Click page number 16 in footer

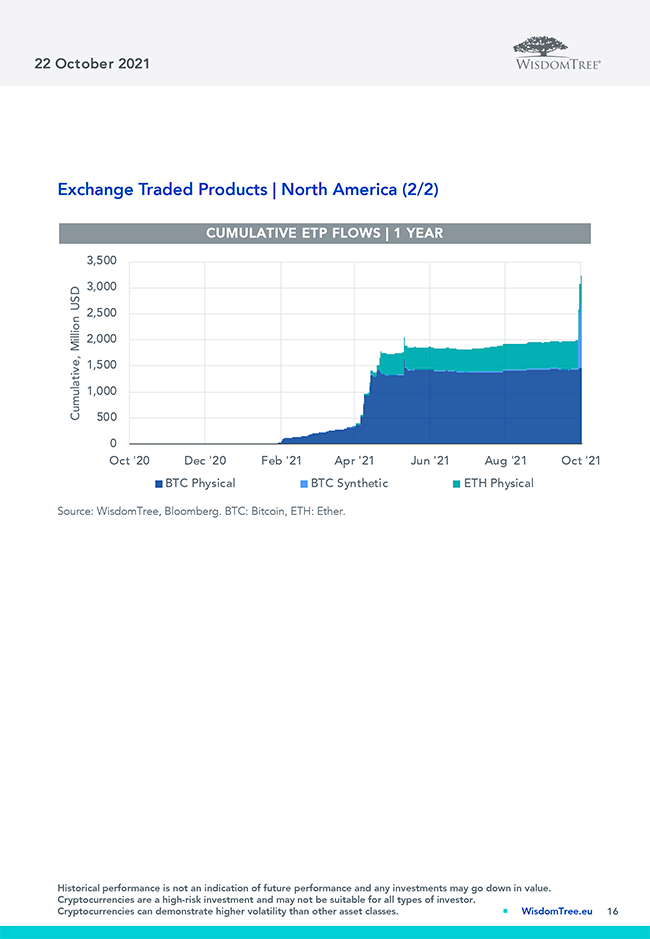coord(612,911)
